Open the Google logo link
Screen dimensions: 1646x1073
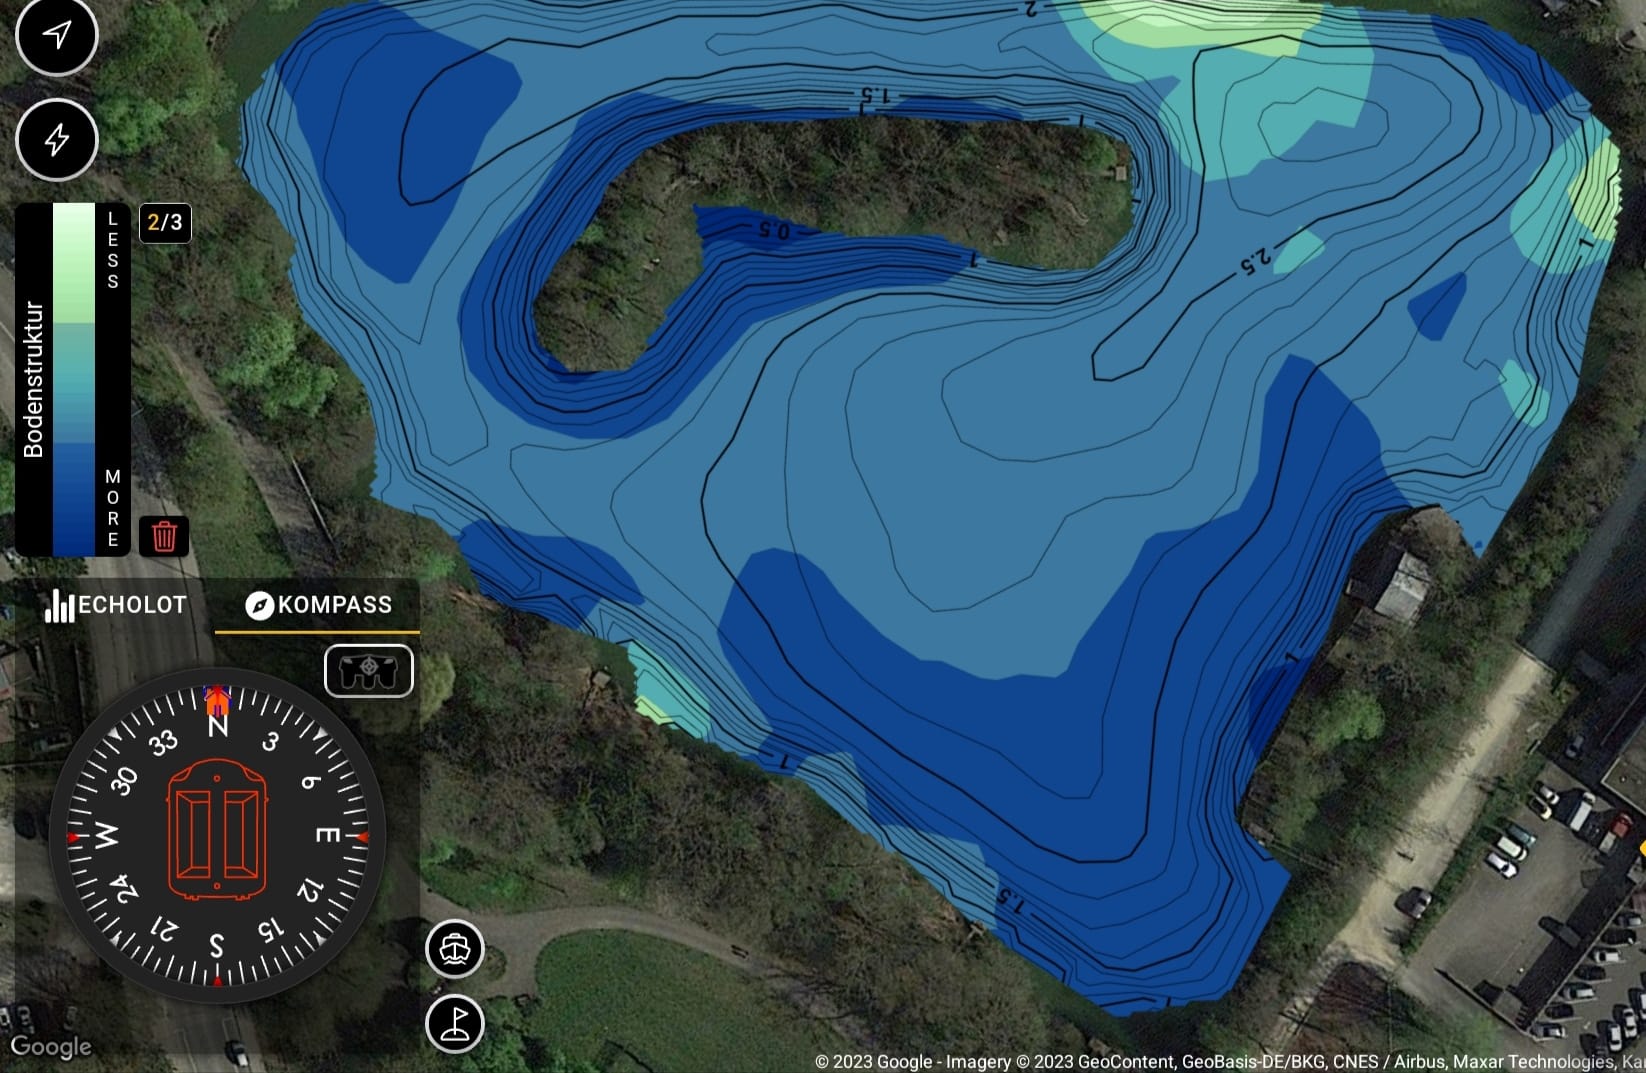point(51,1046)
